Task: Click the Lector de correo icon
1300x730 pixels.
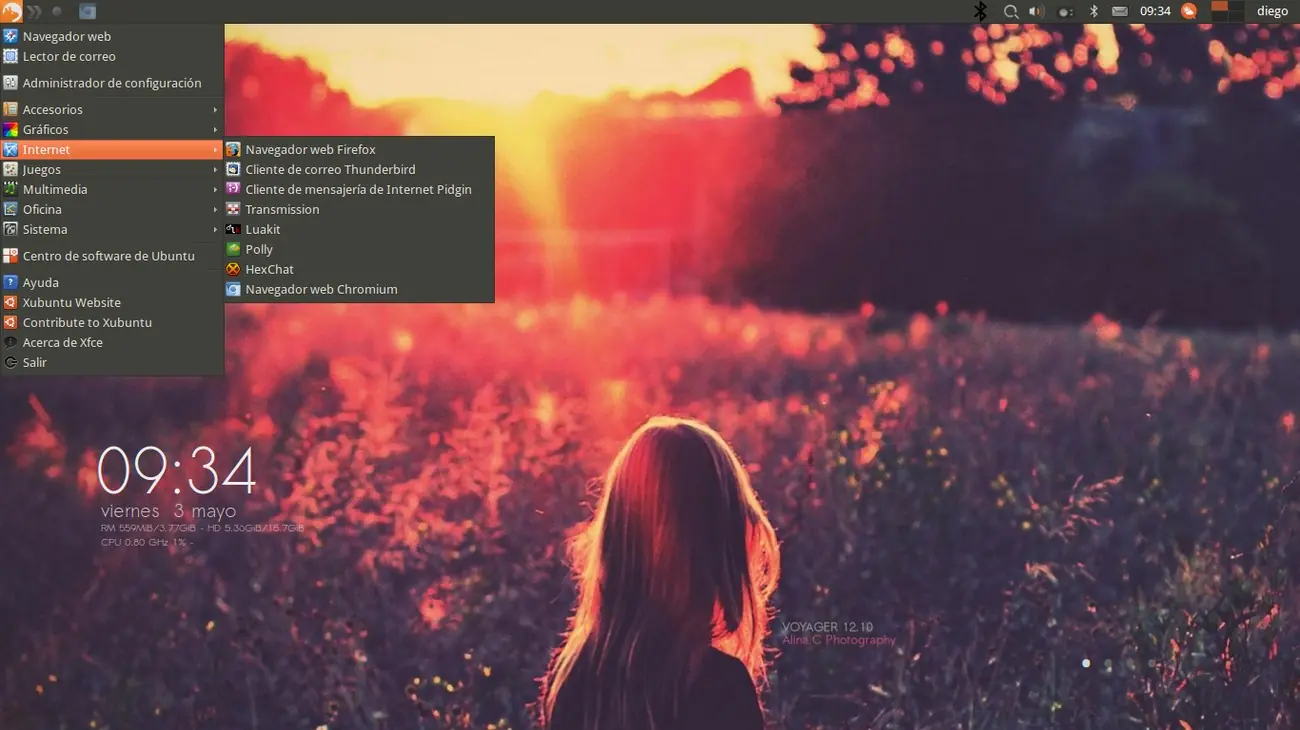Action: pos(11,56)
